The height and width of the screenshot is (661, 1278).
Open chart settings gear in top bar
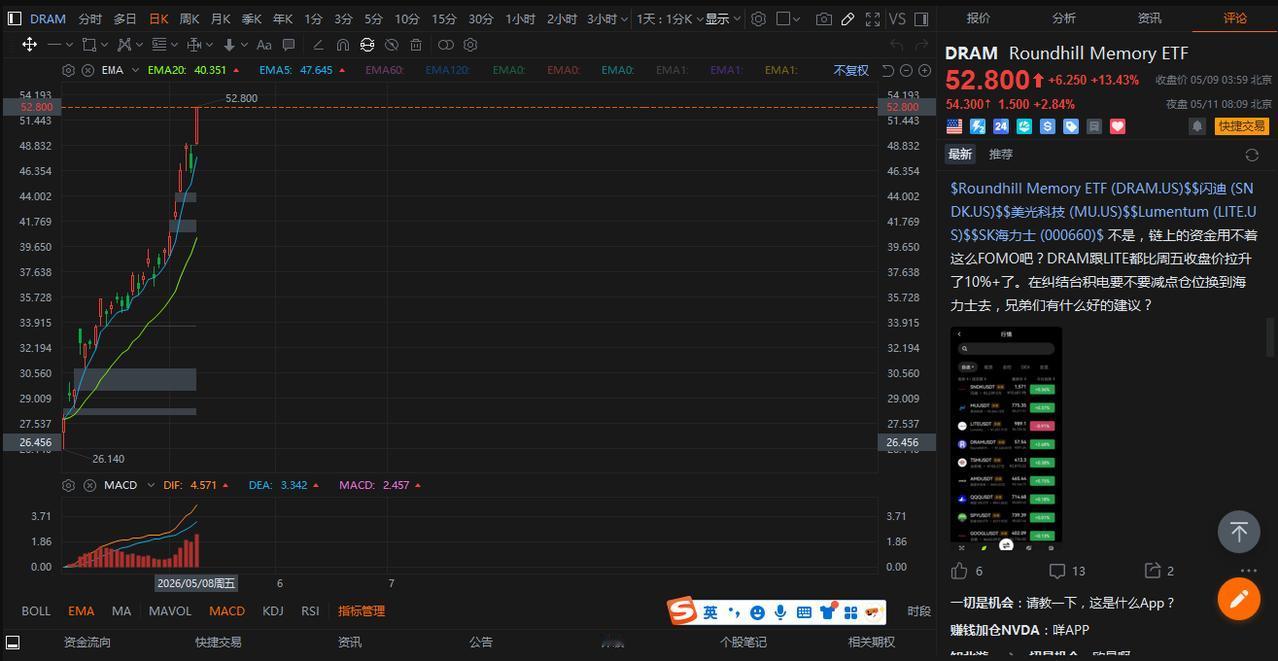(759, 19)
